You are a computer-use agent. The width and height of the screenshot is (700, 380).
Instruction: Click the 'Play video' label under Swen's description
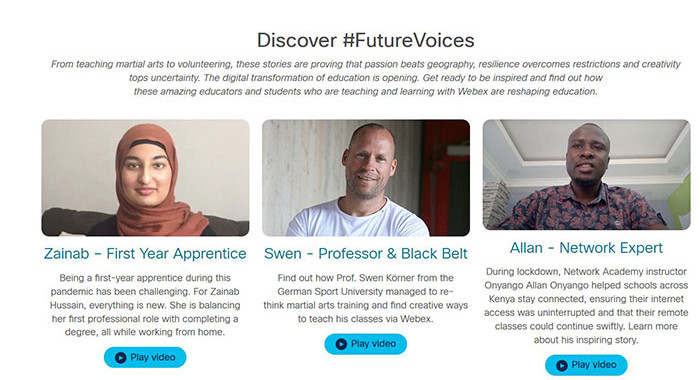pos(374,344)
